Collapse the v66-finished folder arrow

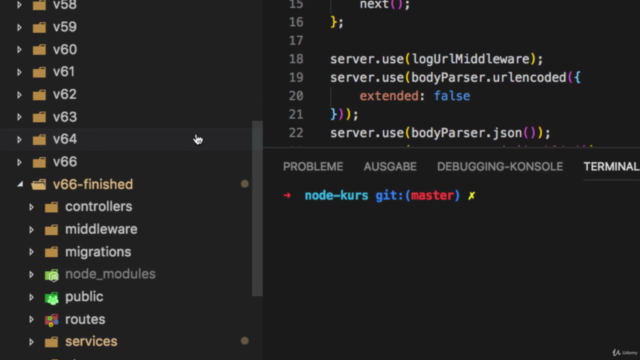(20, 184)
